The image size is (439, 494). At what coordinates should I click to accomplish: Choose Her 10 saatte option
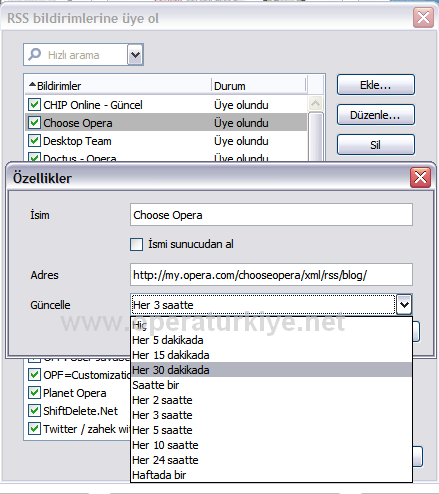coord(271,445)
